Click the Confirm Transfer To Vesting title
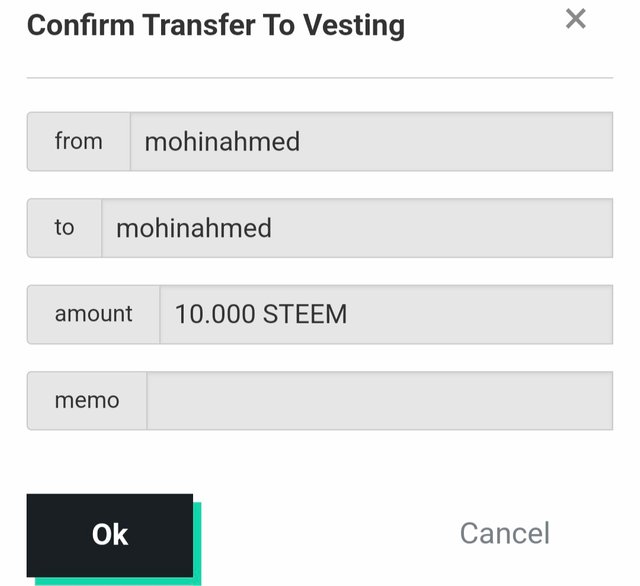640x586 pixels. pyautogui.click(x=216, y=26)
